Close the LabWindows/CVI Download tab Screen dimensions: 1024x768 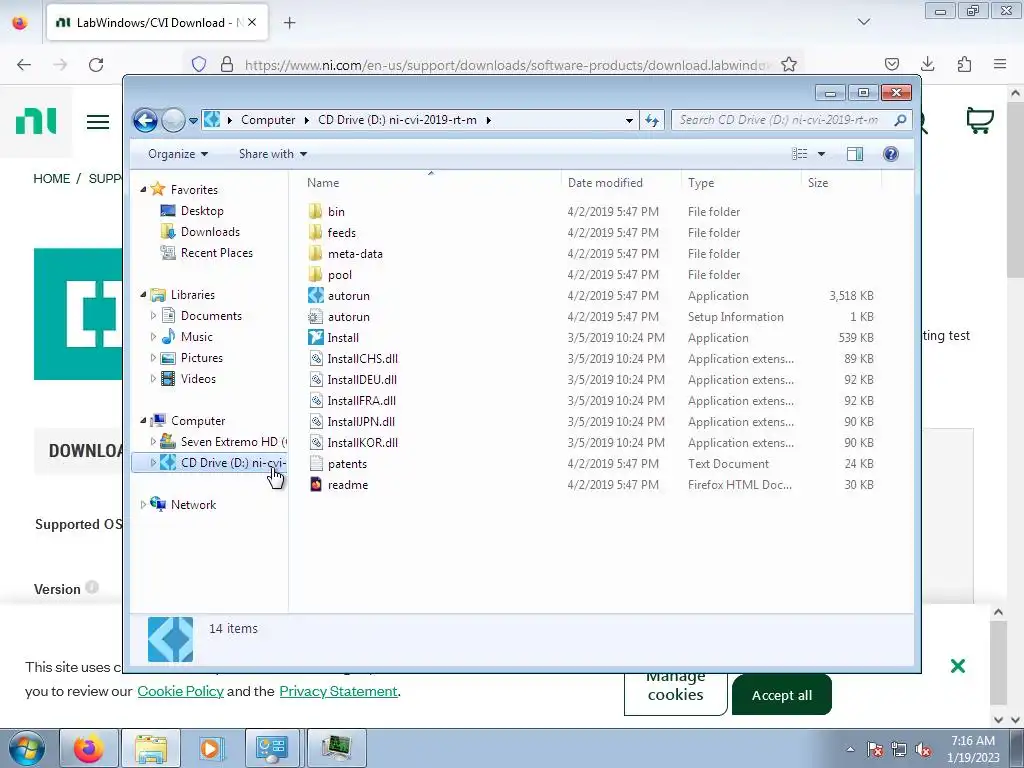pos(252,22)
